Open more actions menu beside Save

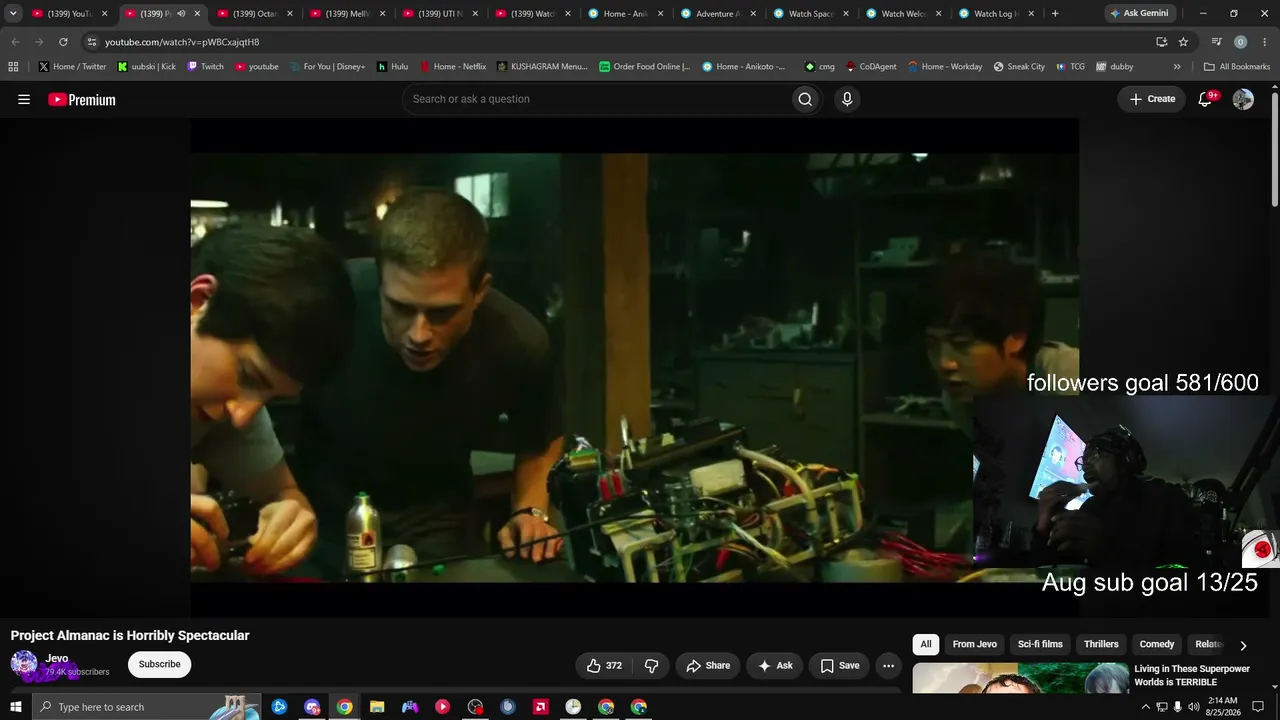point(888,665)
